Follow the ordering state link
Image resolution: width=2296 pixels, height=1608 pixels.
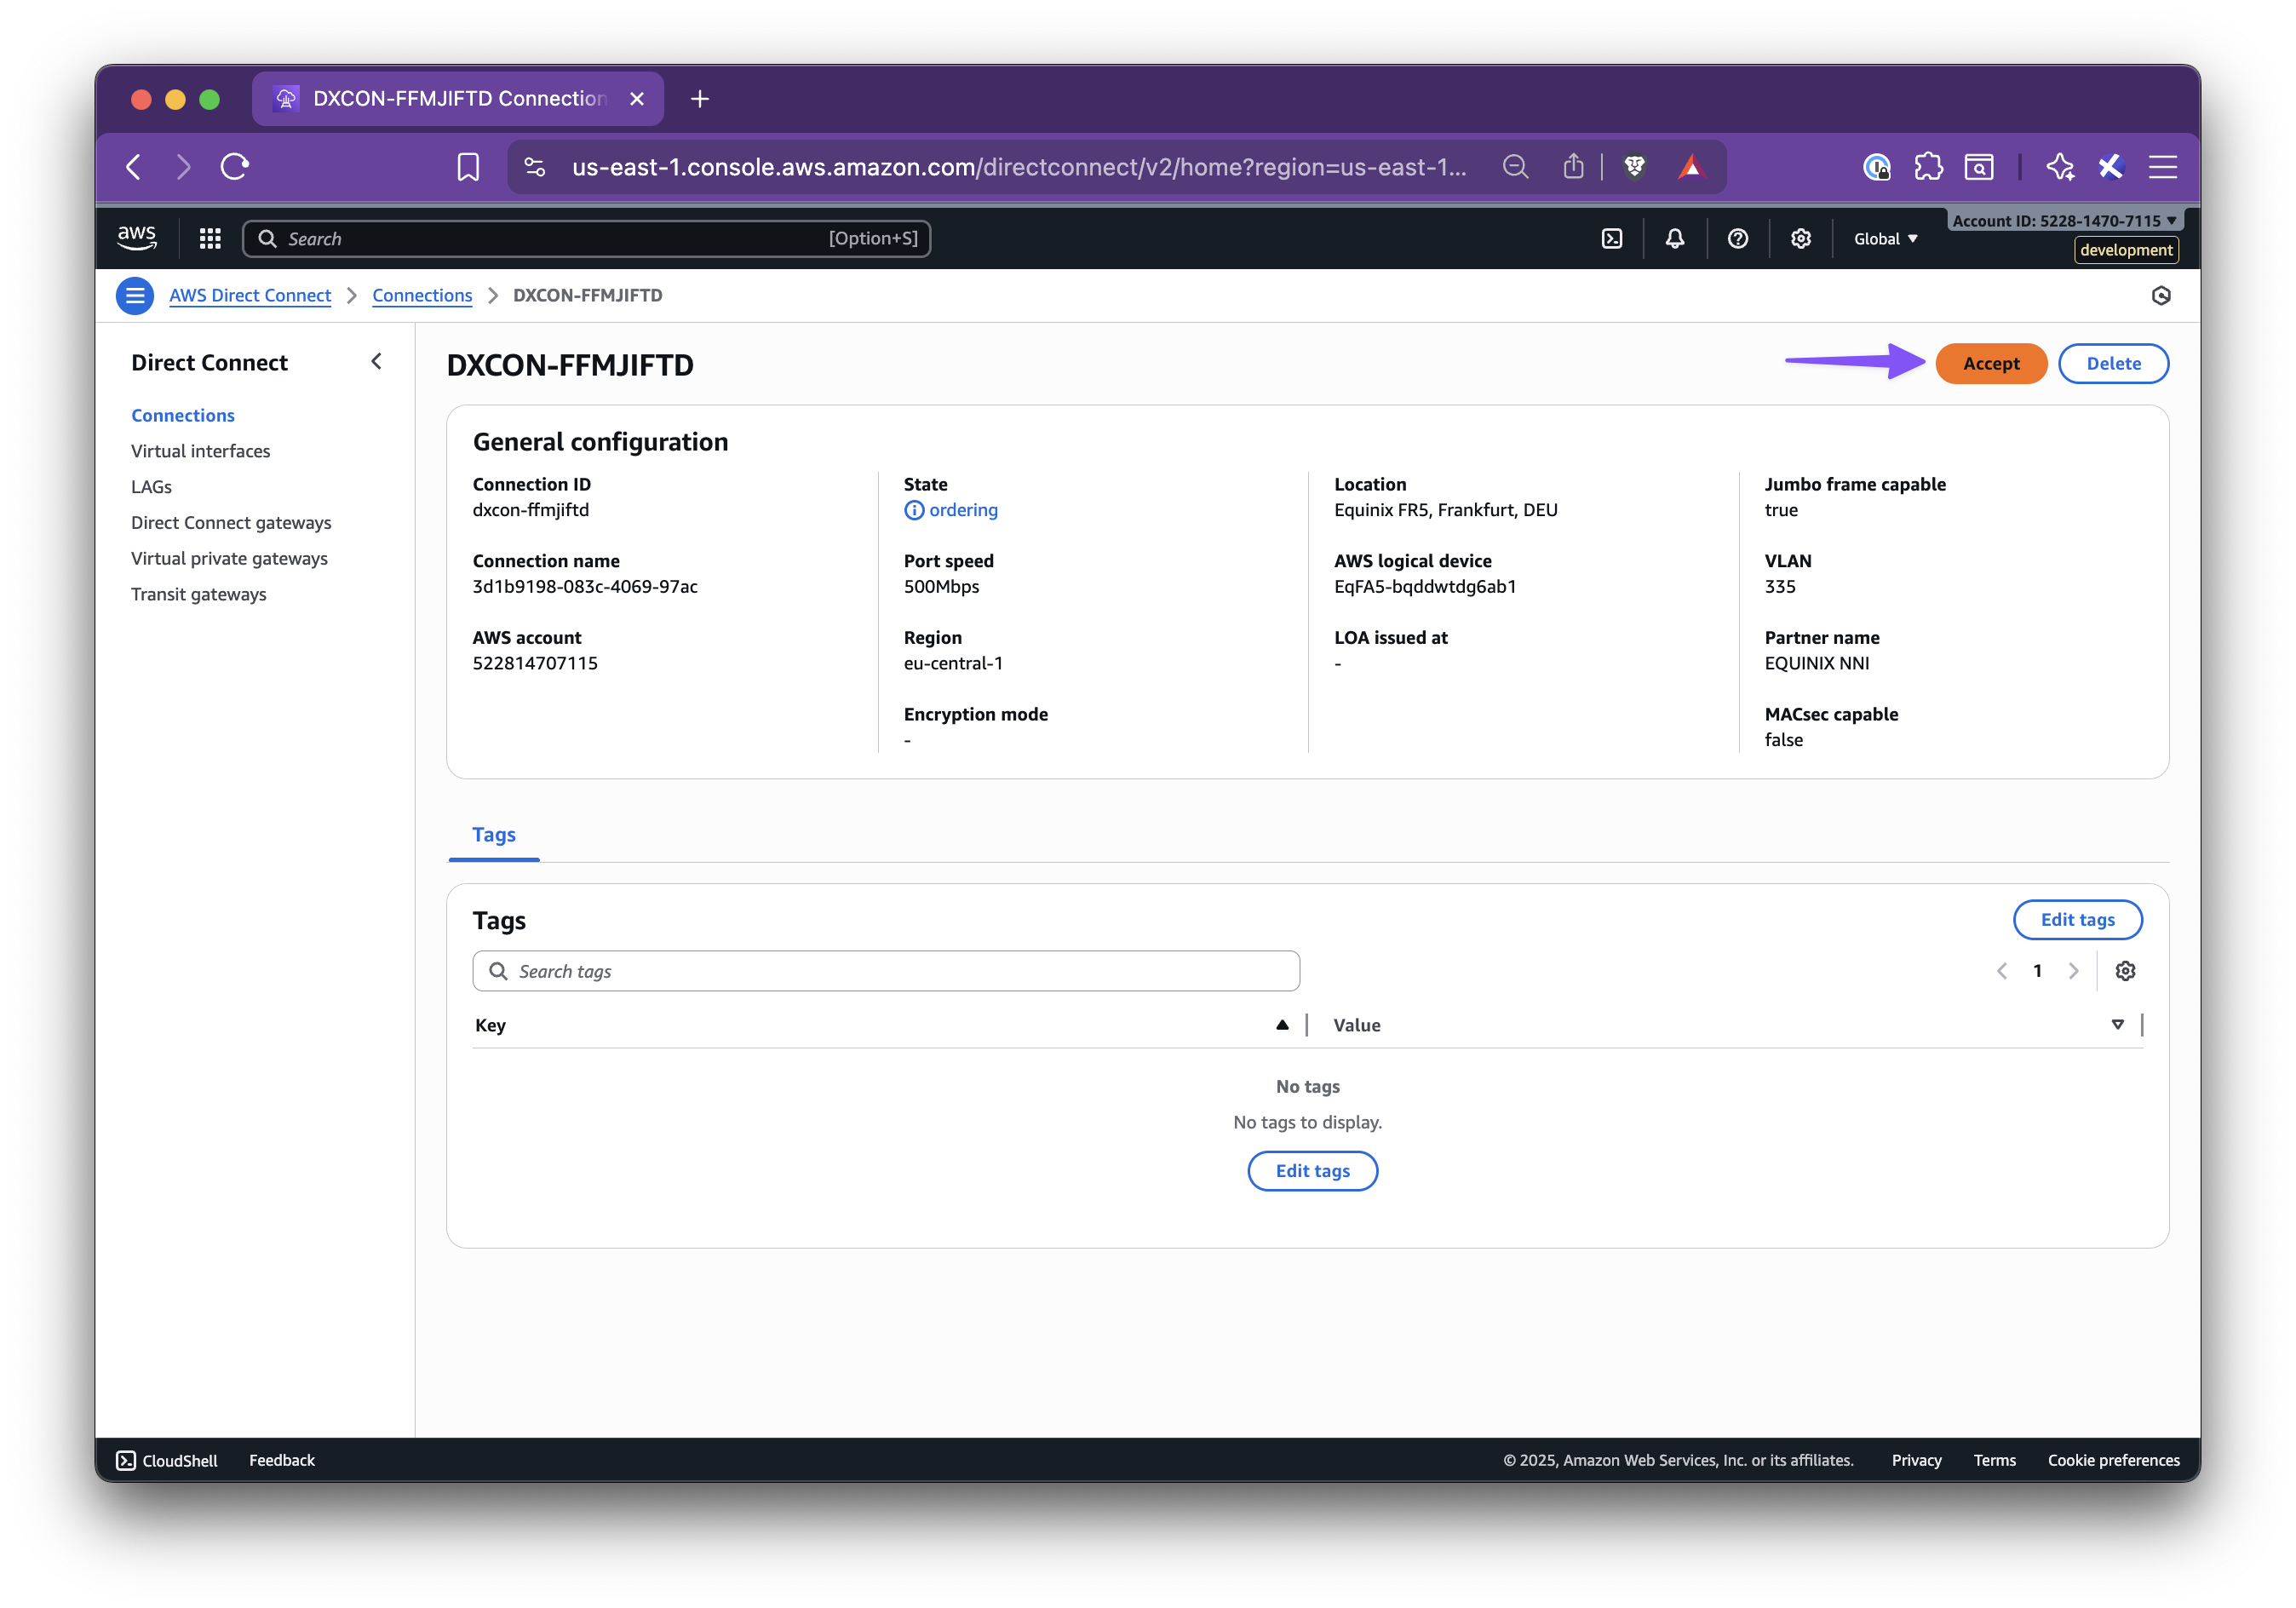pos(962,509)
